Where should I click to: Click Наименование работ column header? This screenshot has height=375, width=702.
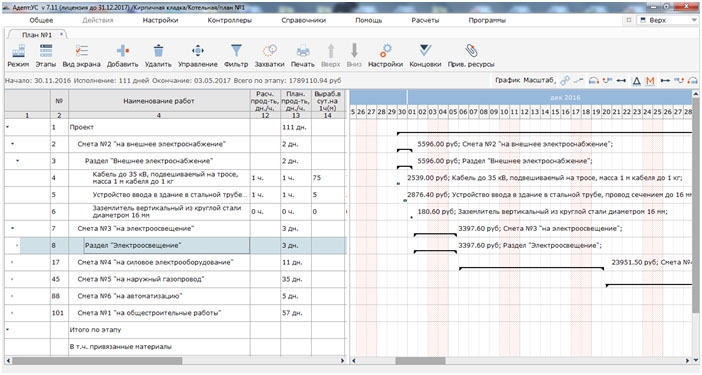click(x=159, y=101)
